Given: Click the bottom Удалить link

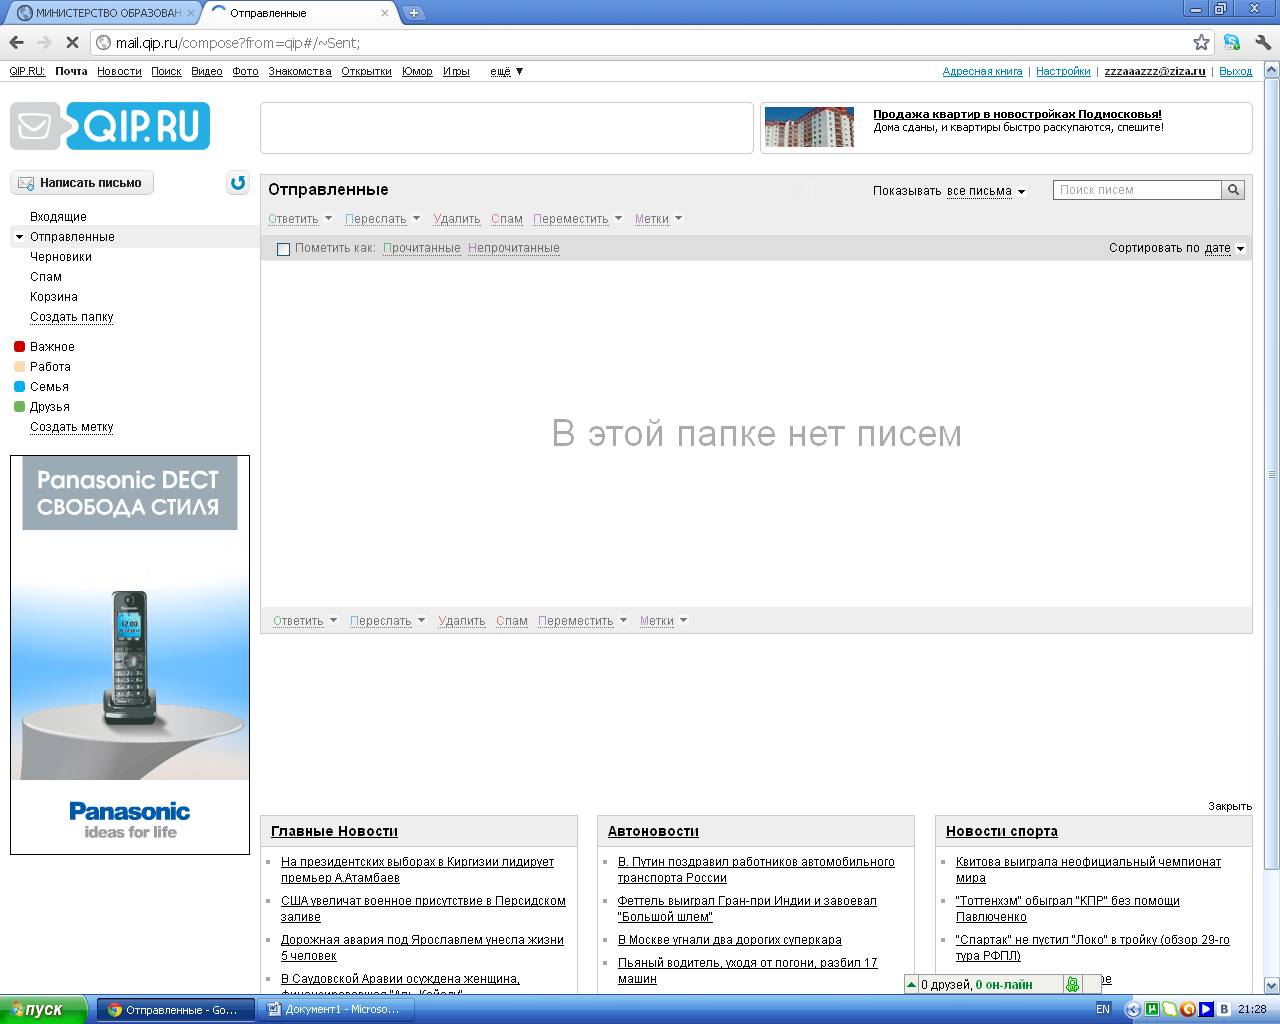Looking at the screenshot, I should pyautogui.click(x=462, y=621).
